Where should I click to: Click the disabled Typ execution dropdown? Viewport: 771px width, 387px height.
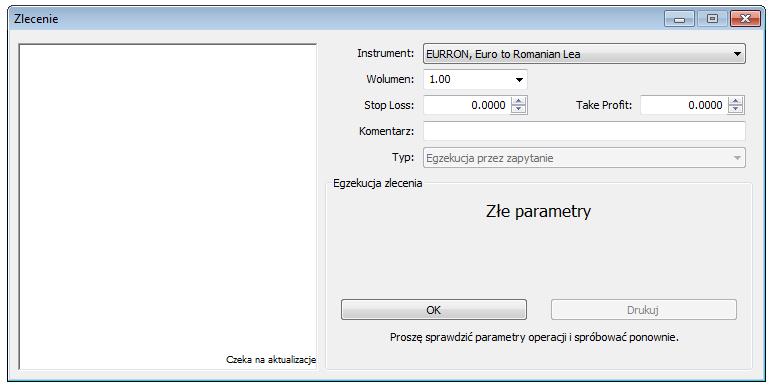584,158
